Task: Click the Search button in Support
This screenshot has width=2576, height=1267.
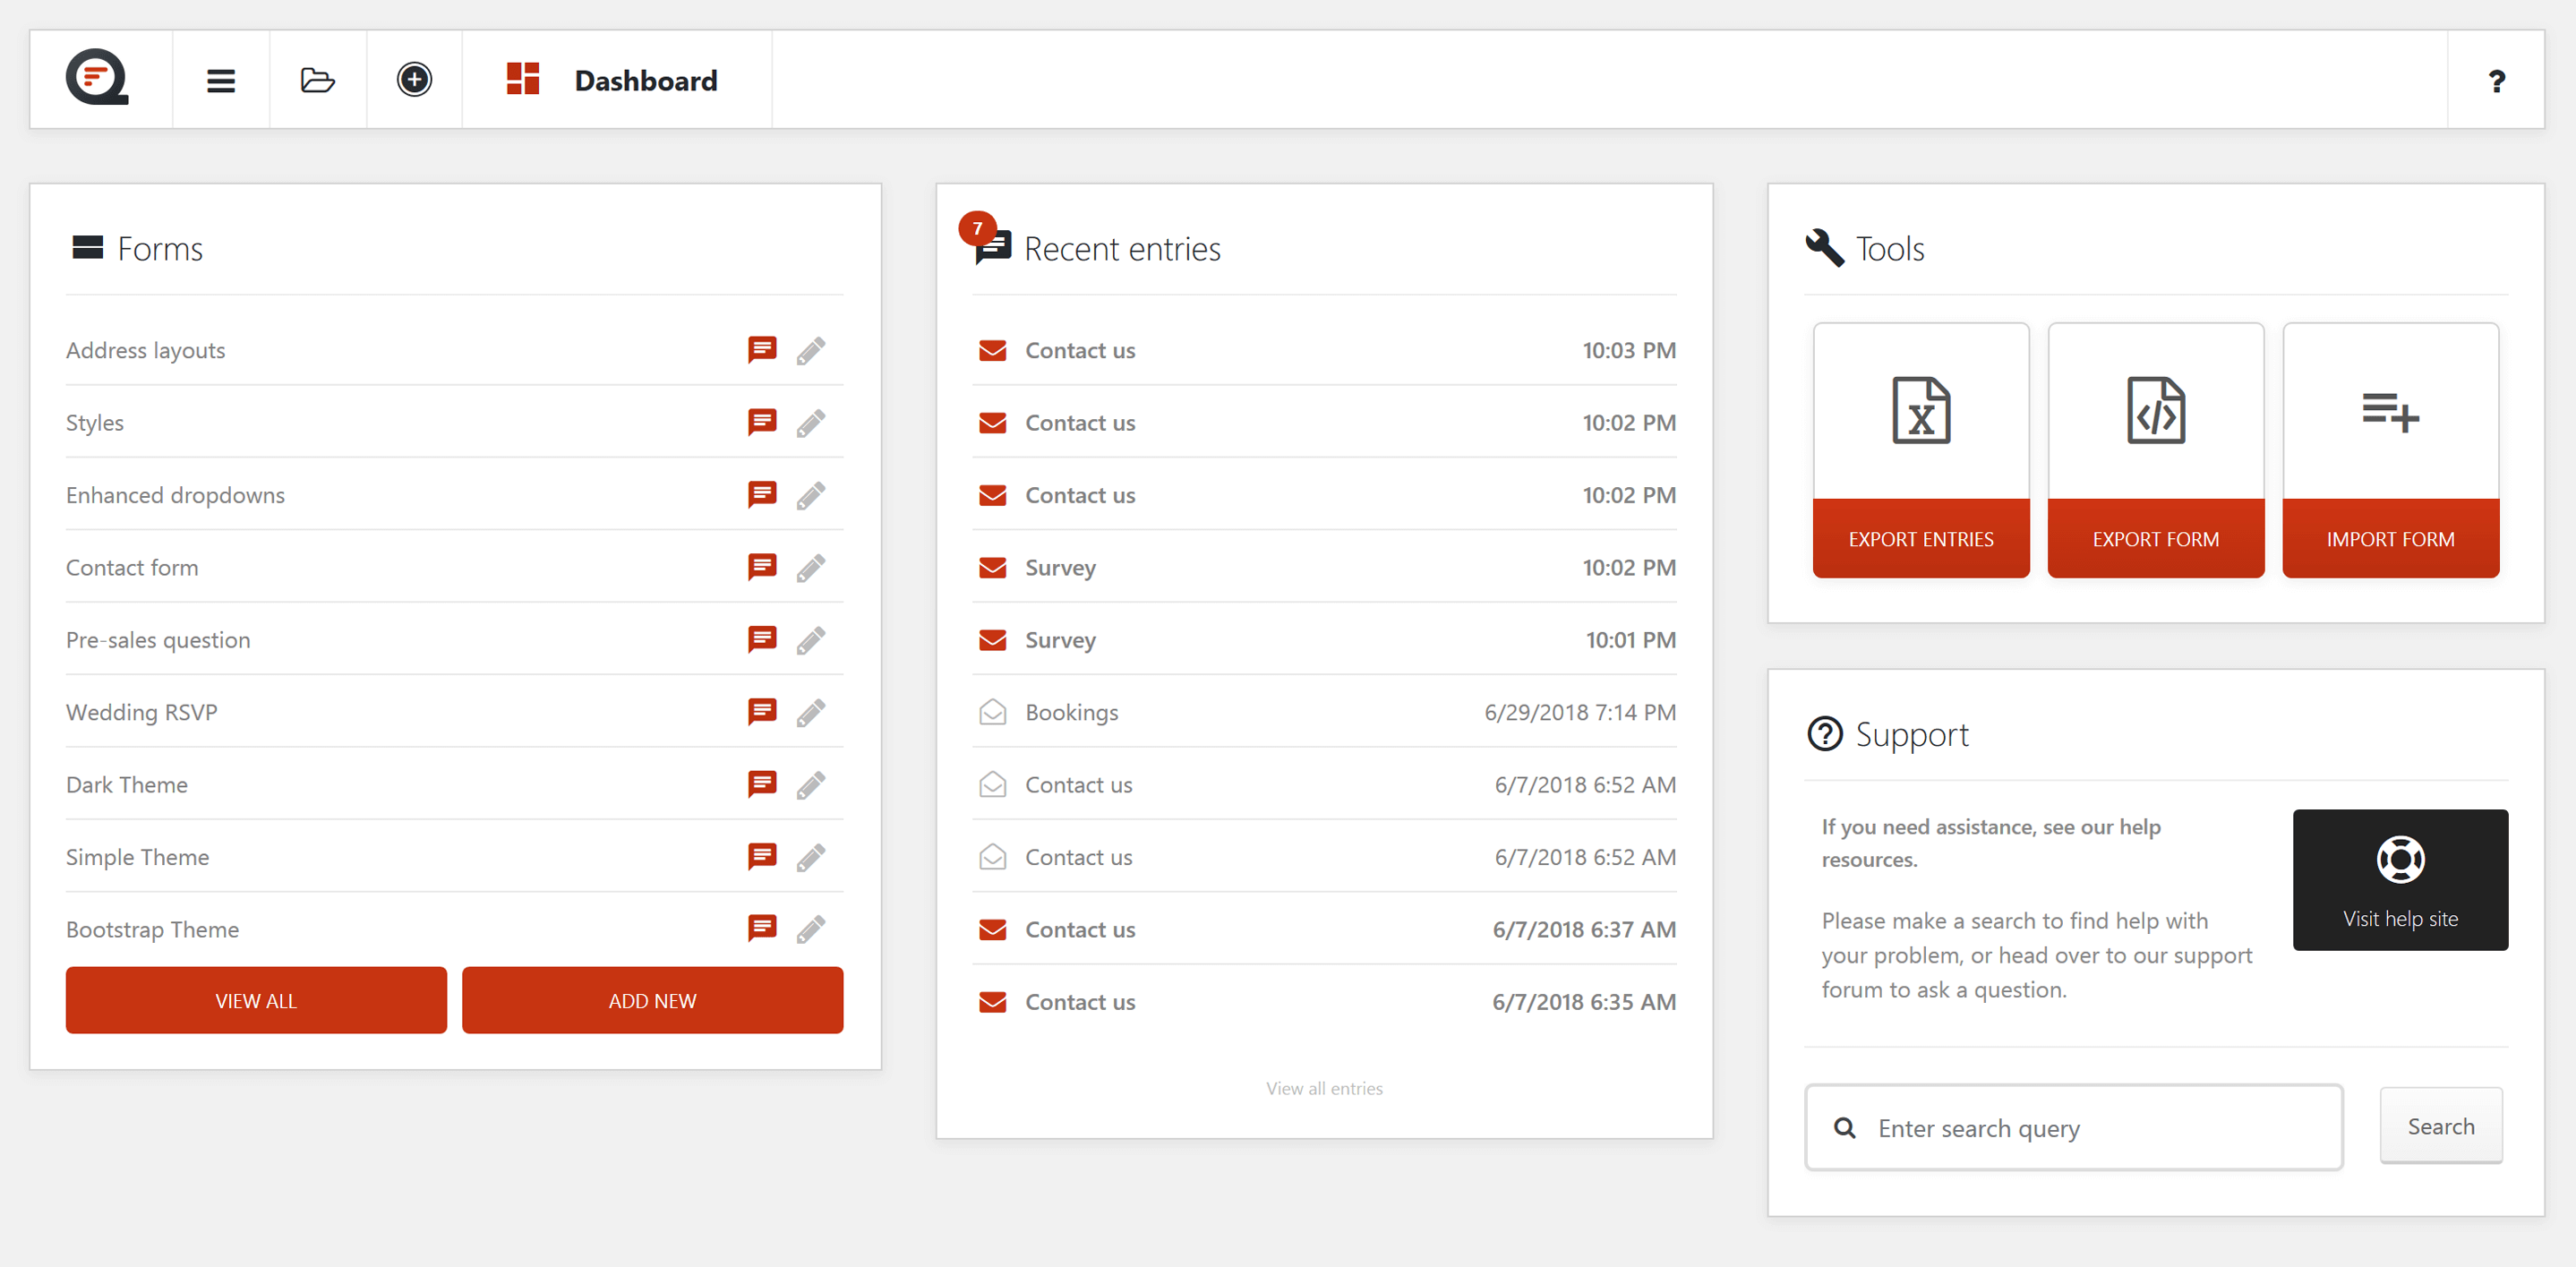Action: tap(2441, 1126)
